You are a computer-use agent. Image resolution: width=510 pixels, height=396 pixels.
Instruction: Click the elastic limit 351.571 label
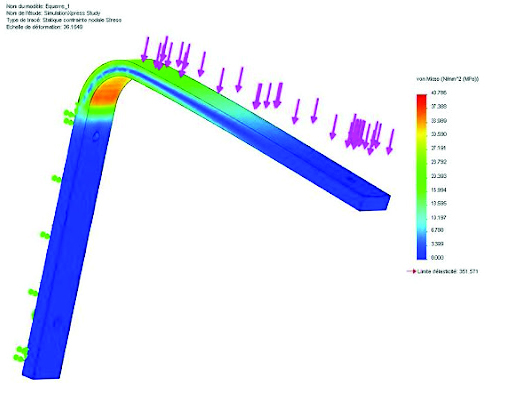click(x=447, y=271)
